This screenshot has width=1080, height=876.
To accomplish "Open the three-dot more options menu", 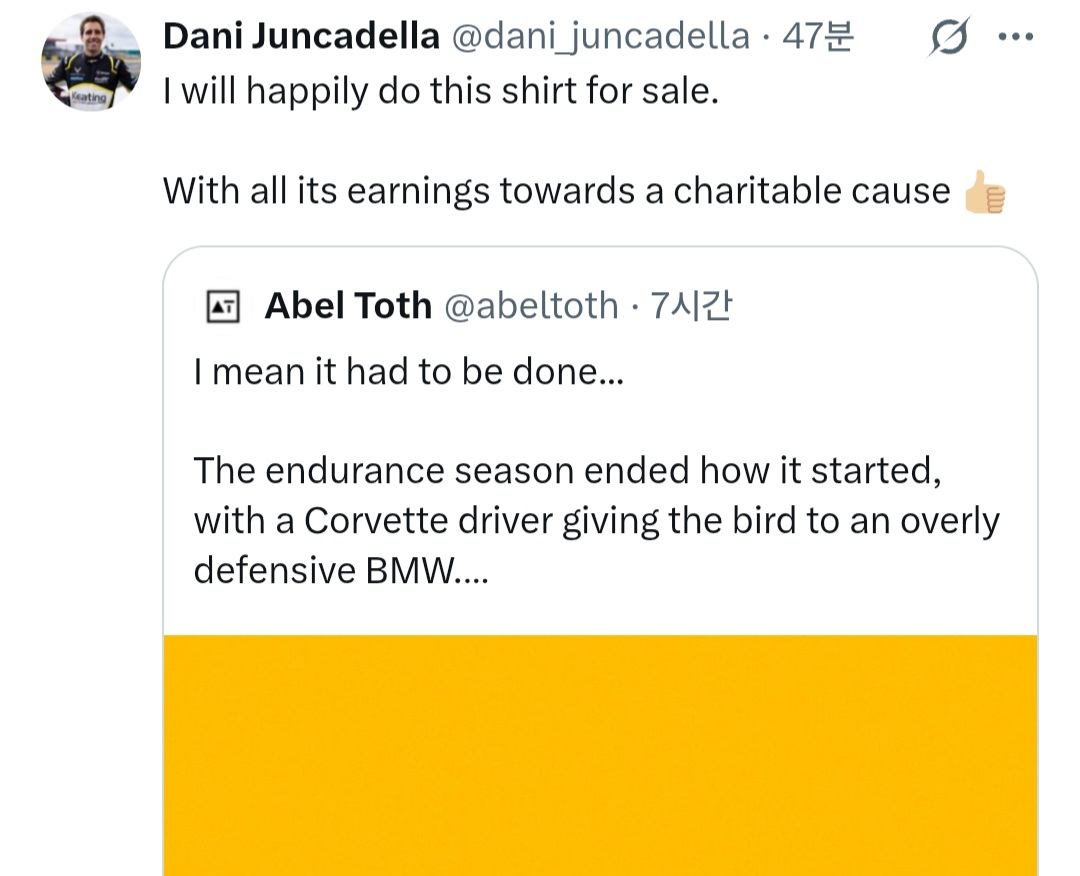I will 1015,38.
